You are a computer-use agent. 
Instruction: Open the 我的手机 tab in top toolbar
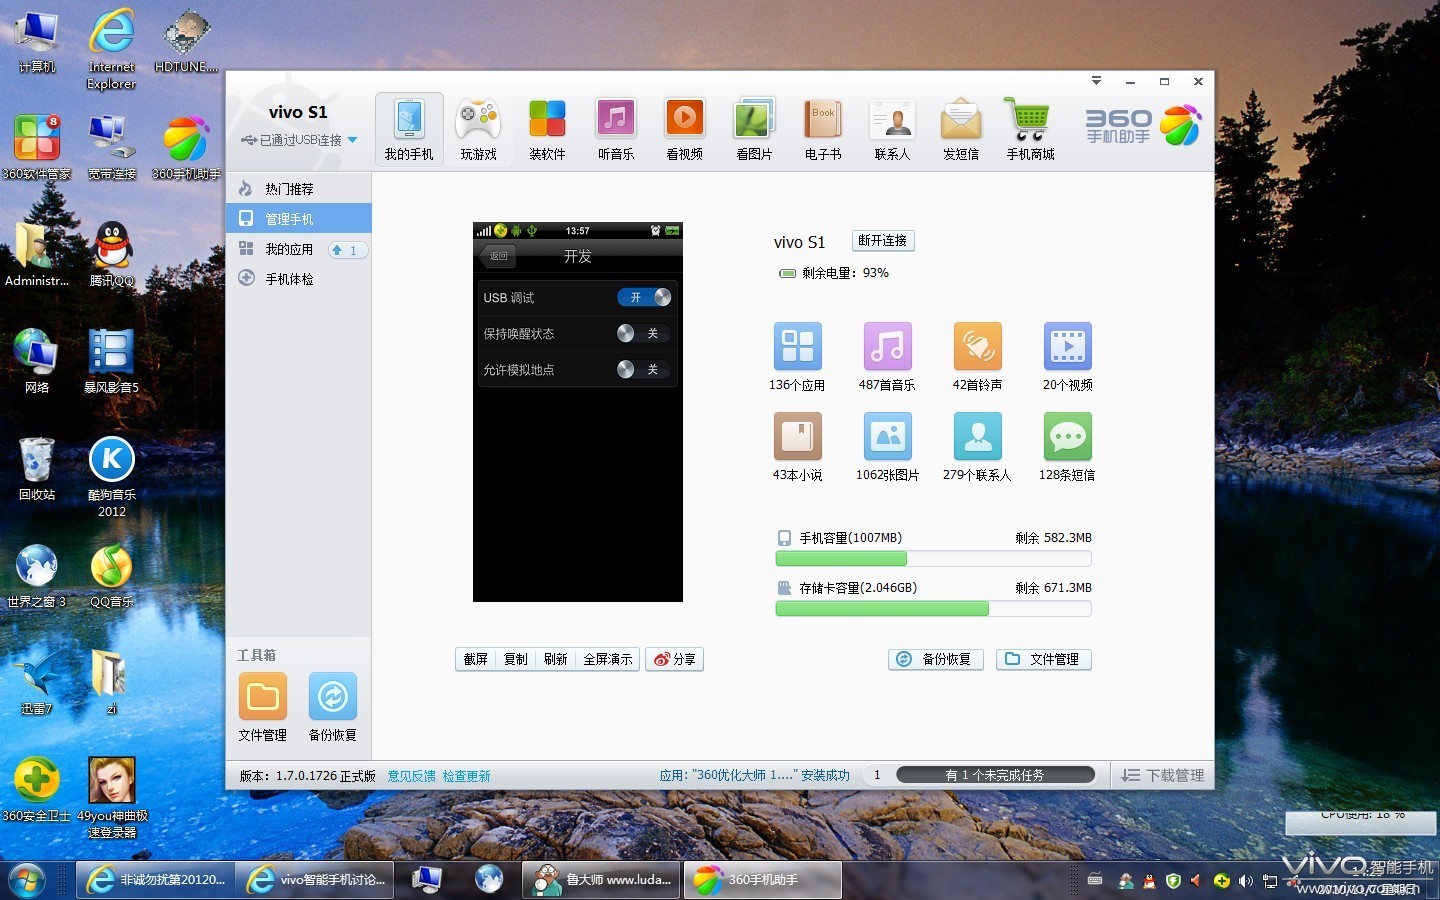point(409,129)
